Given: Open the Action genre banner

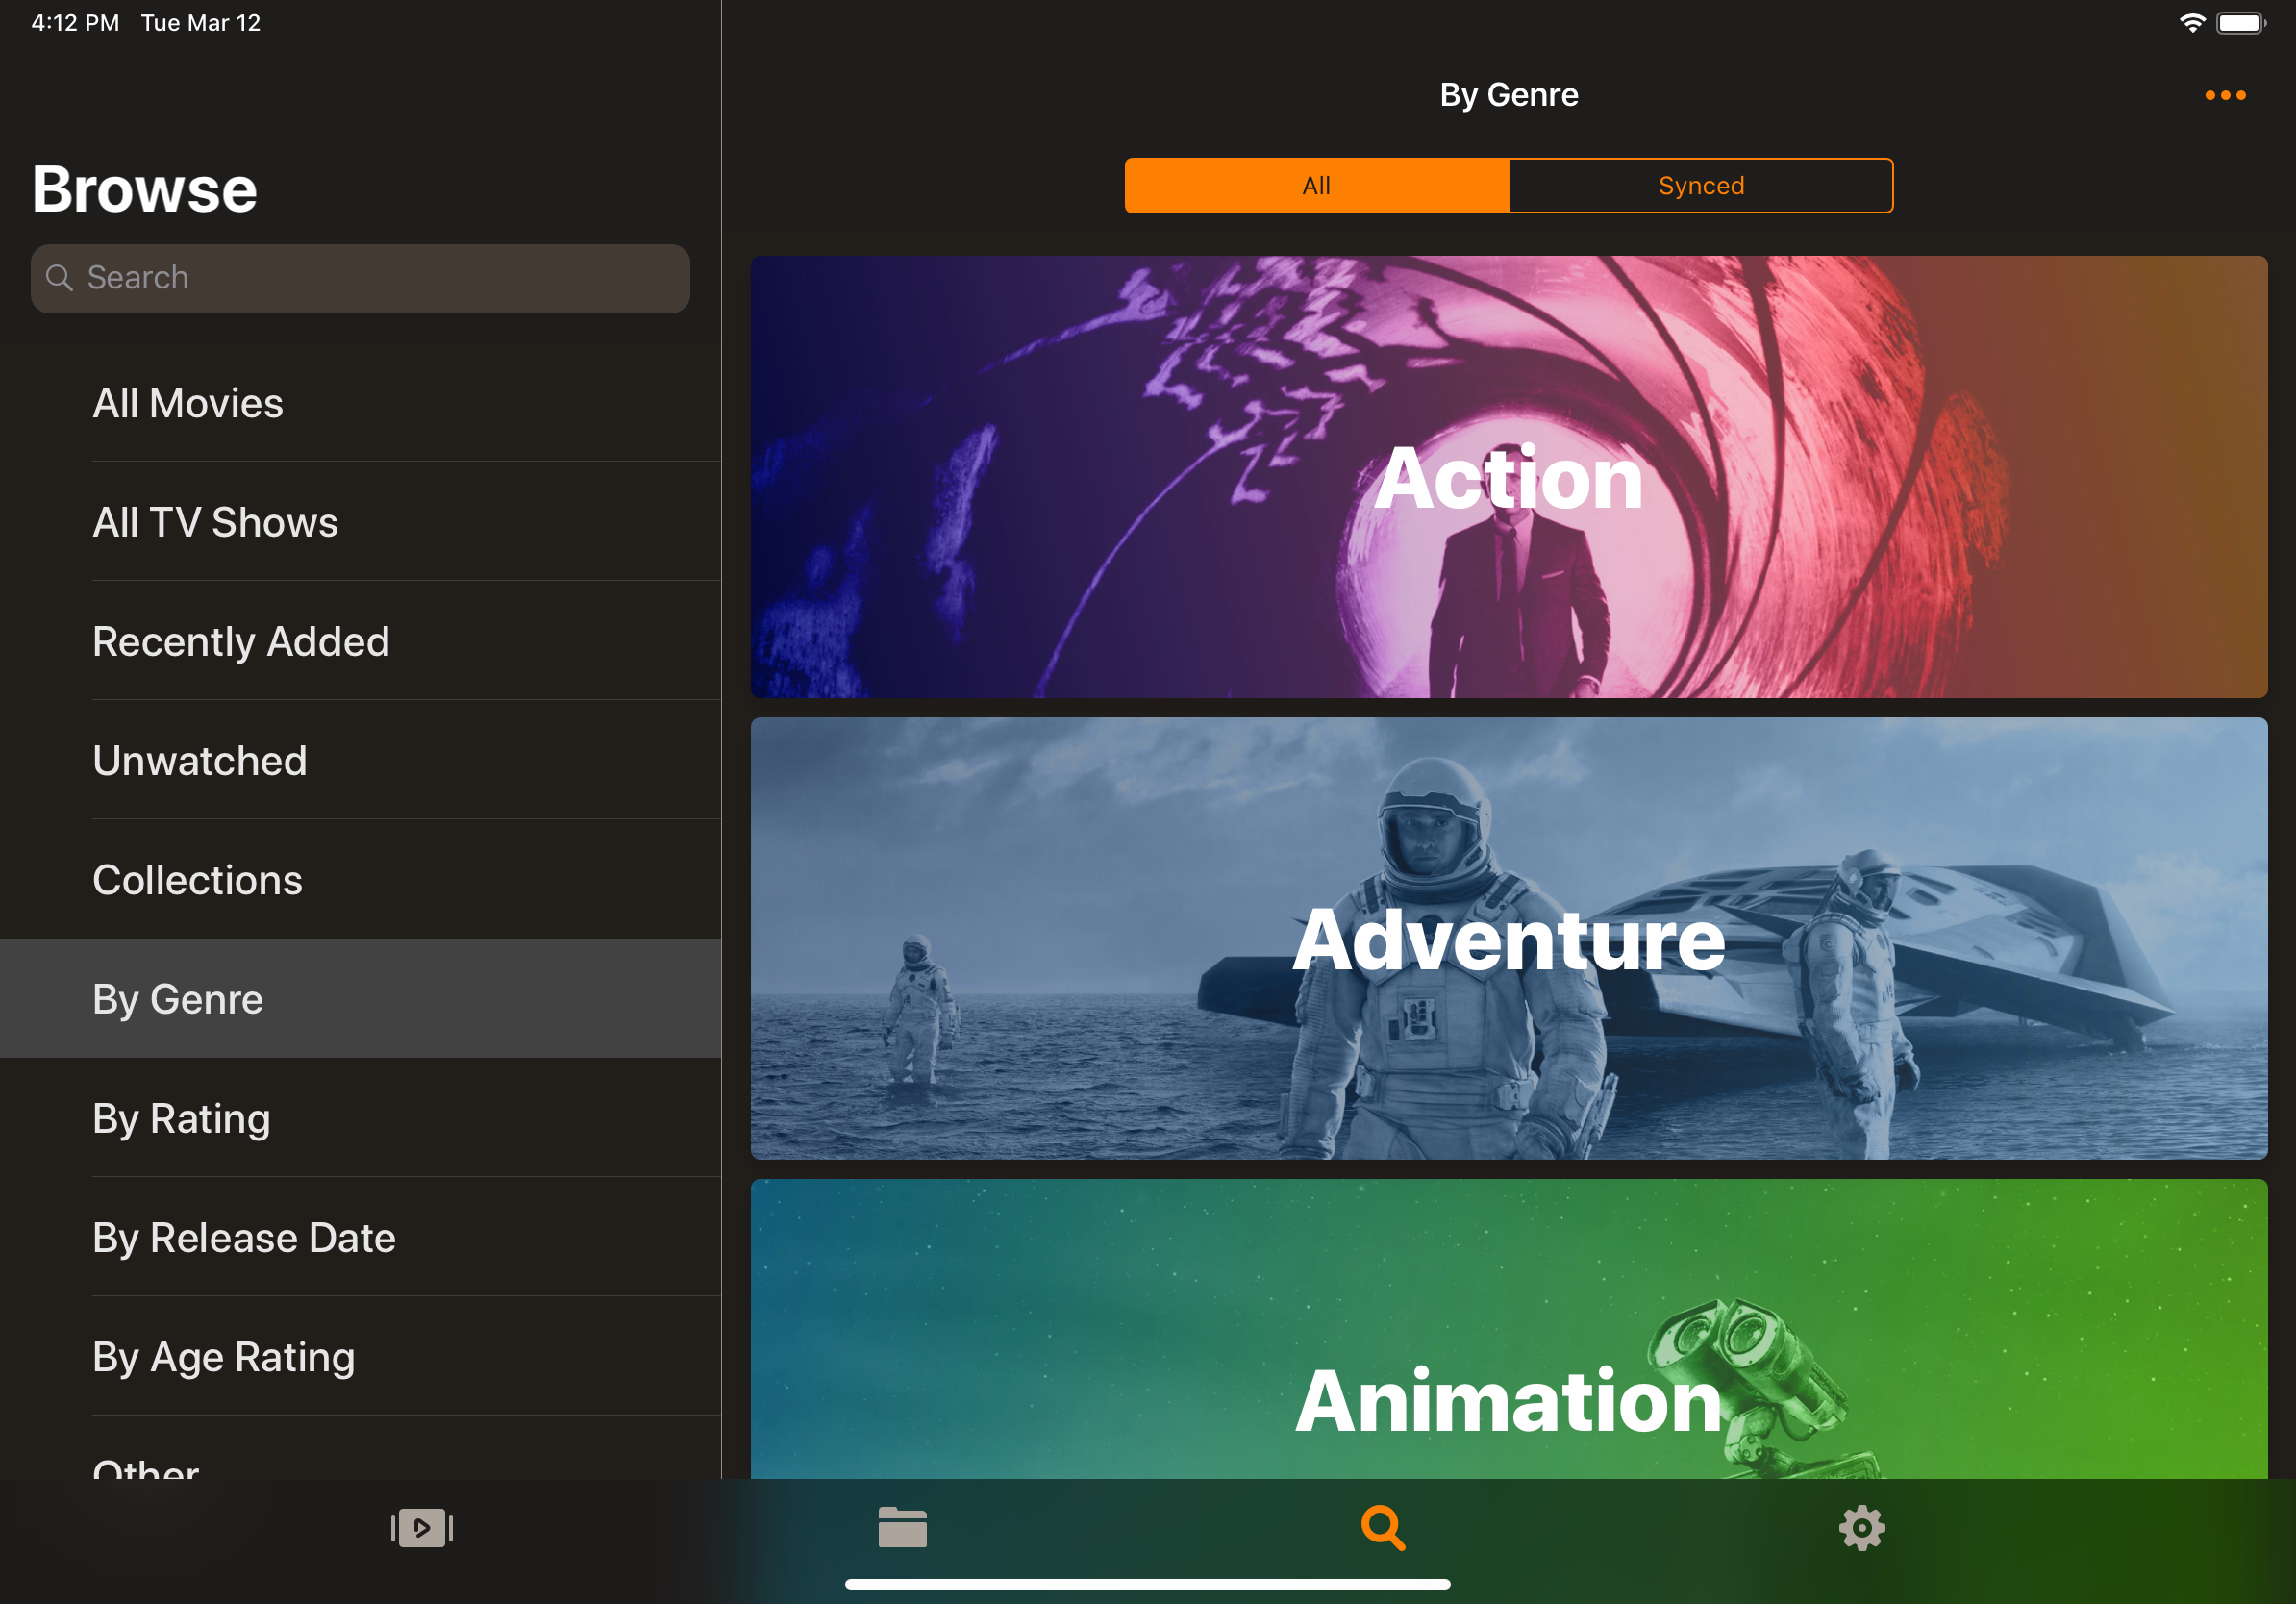Looking at the screenshot, I should click(x=1508, y=477).
